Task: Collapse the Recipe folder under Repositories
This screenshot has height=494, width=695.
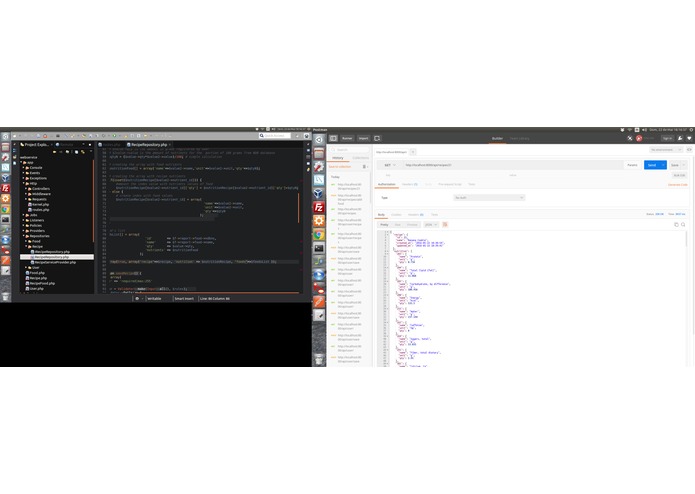Action: tap(26, 246)
